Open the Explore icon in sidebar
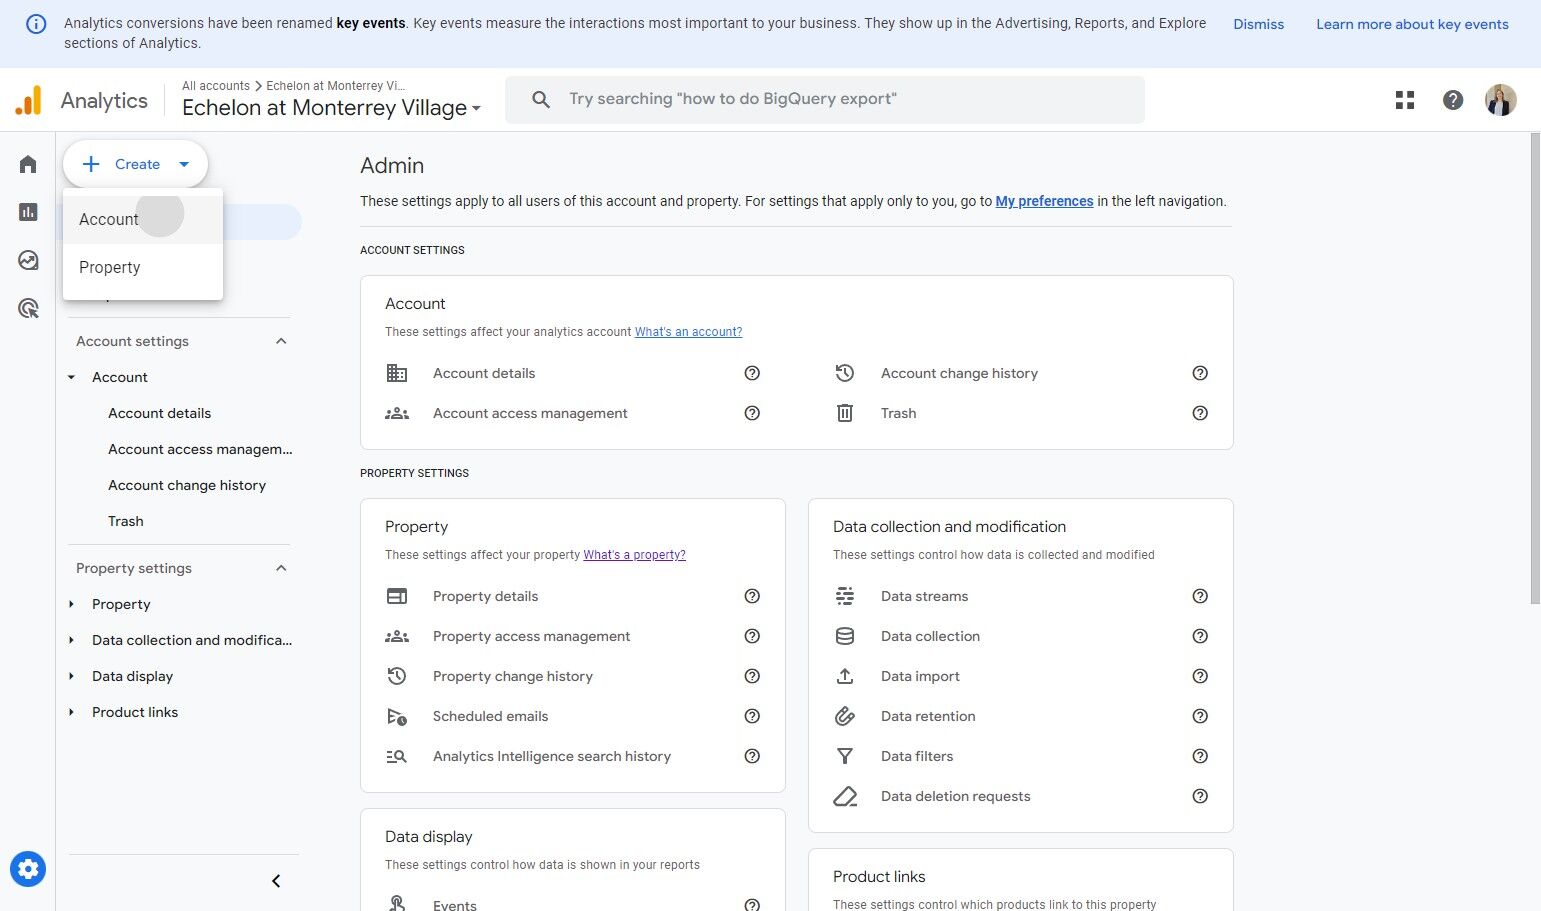Viewport: 1541px width, 911px height. [28, 260]
